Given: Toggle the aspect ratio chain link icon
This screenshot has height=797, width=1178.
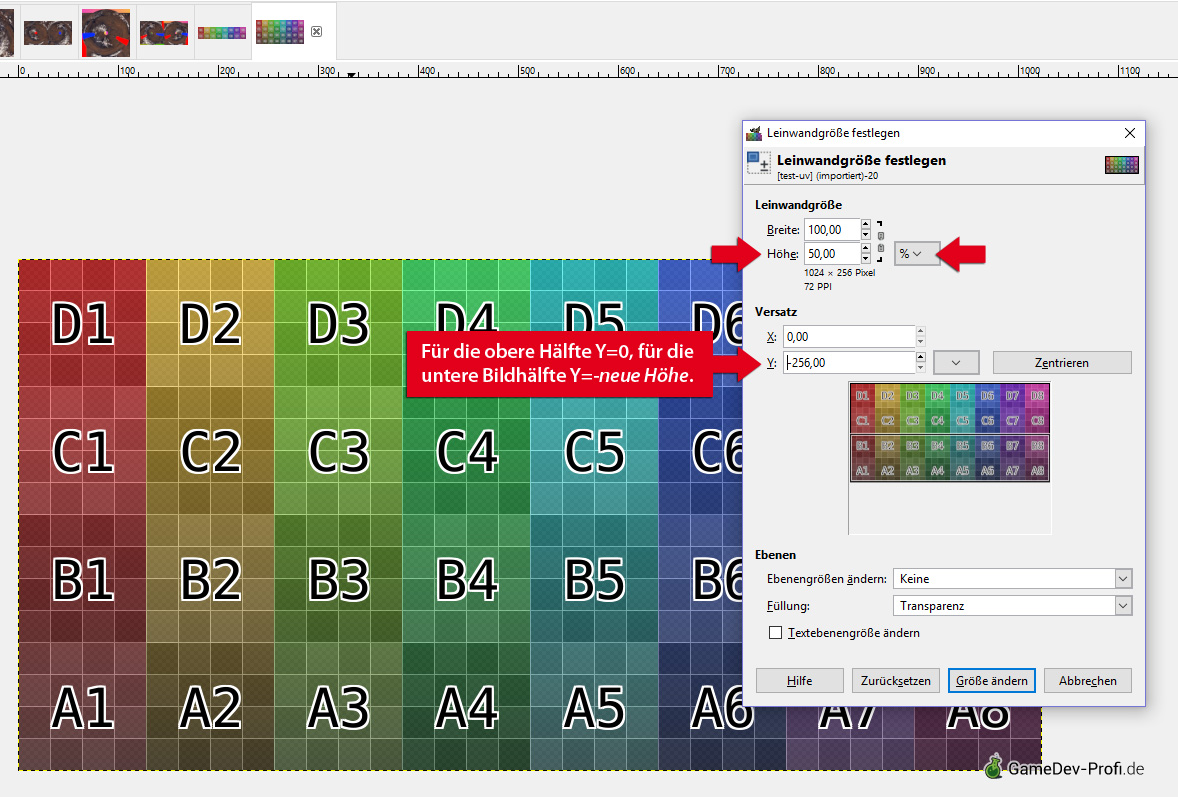Looking at the screenshot, I should coord(880,242).
